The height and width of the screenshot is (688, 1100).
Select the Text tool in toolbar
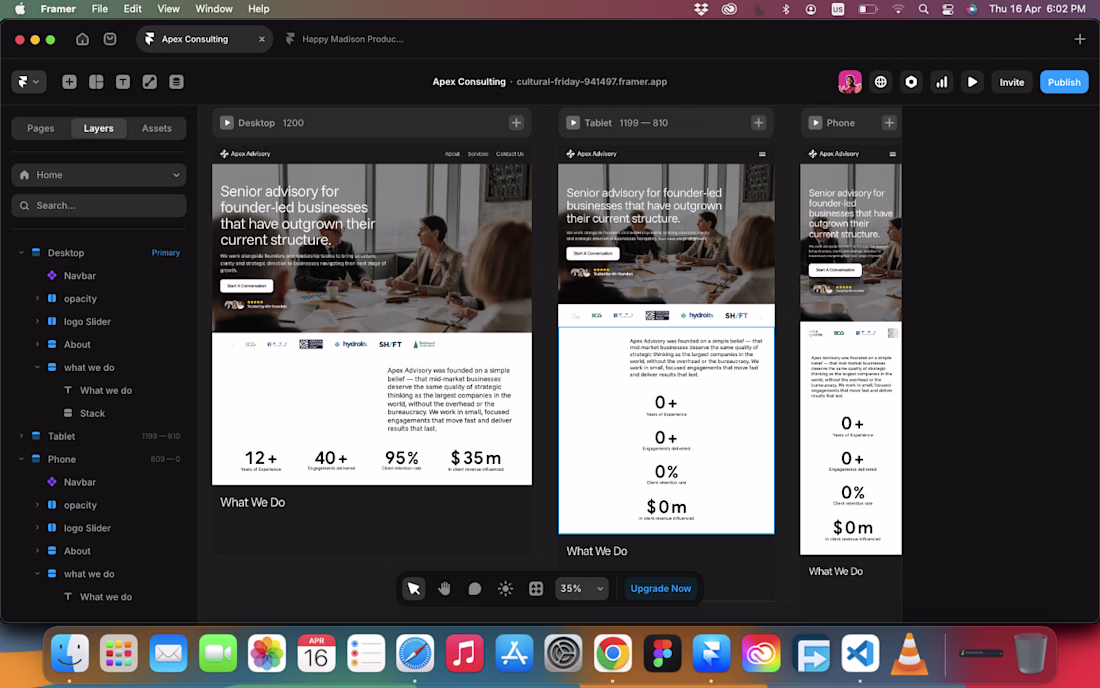(123, 82)
